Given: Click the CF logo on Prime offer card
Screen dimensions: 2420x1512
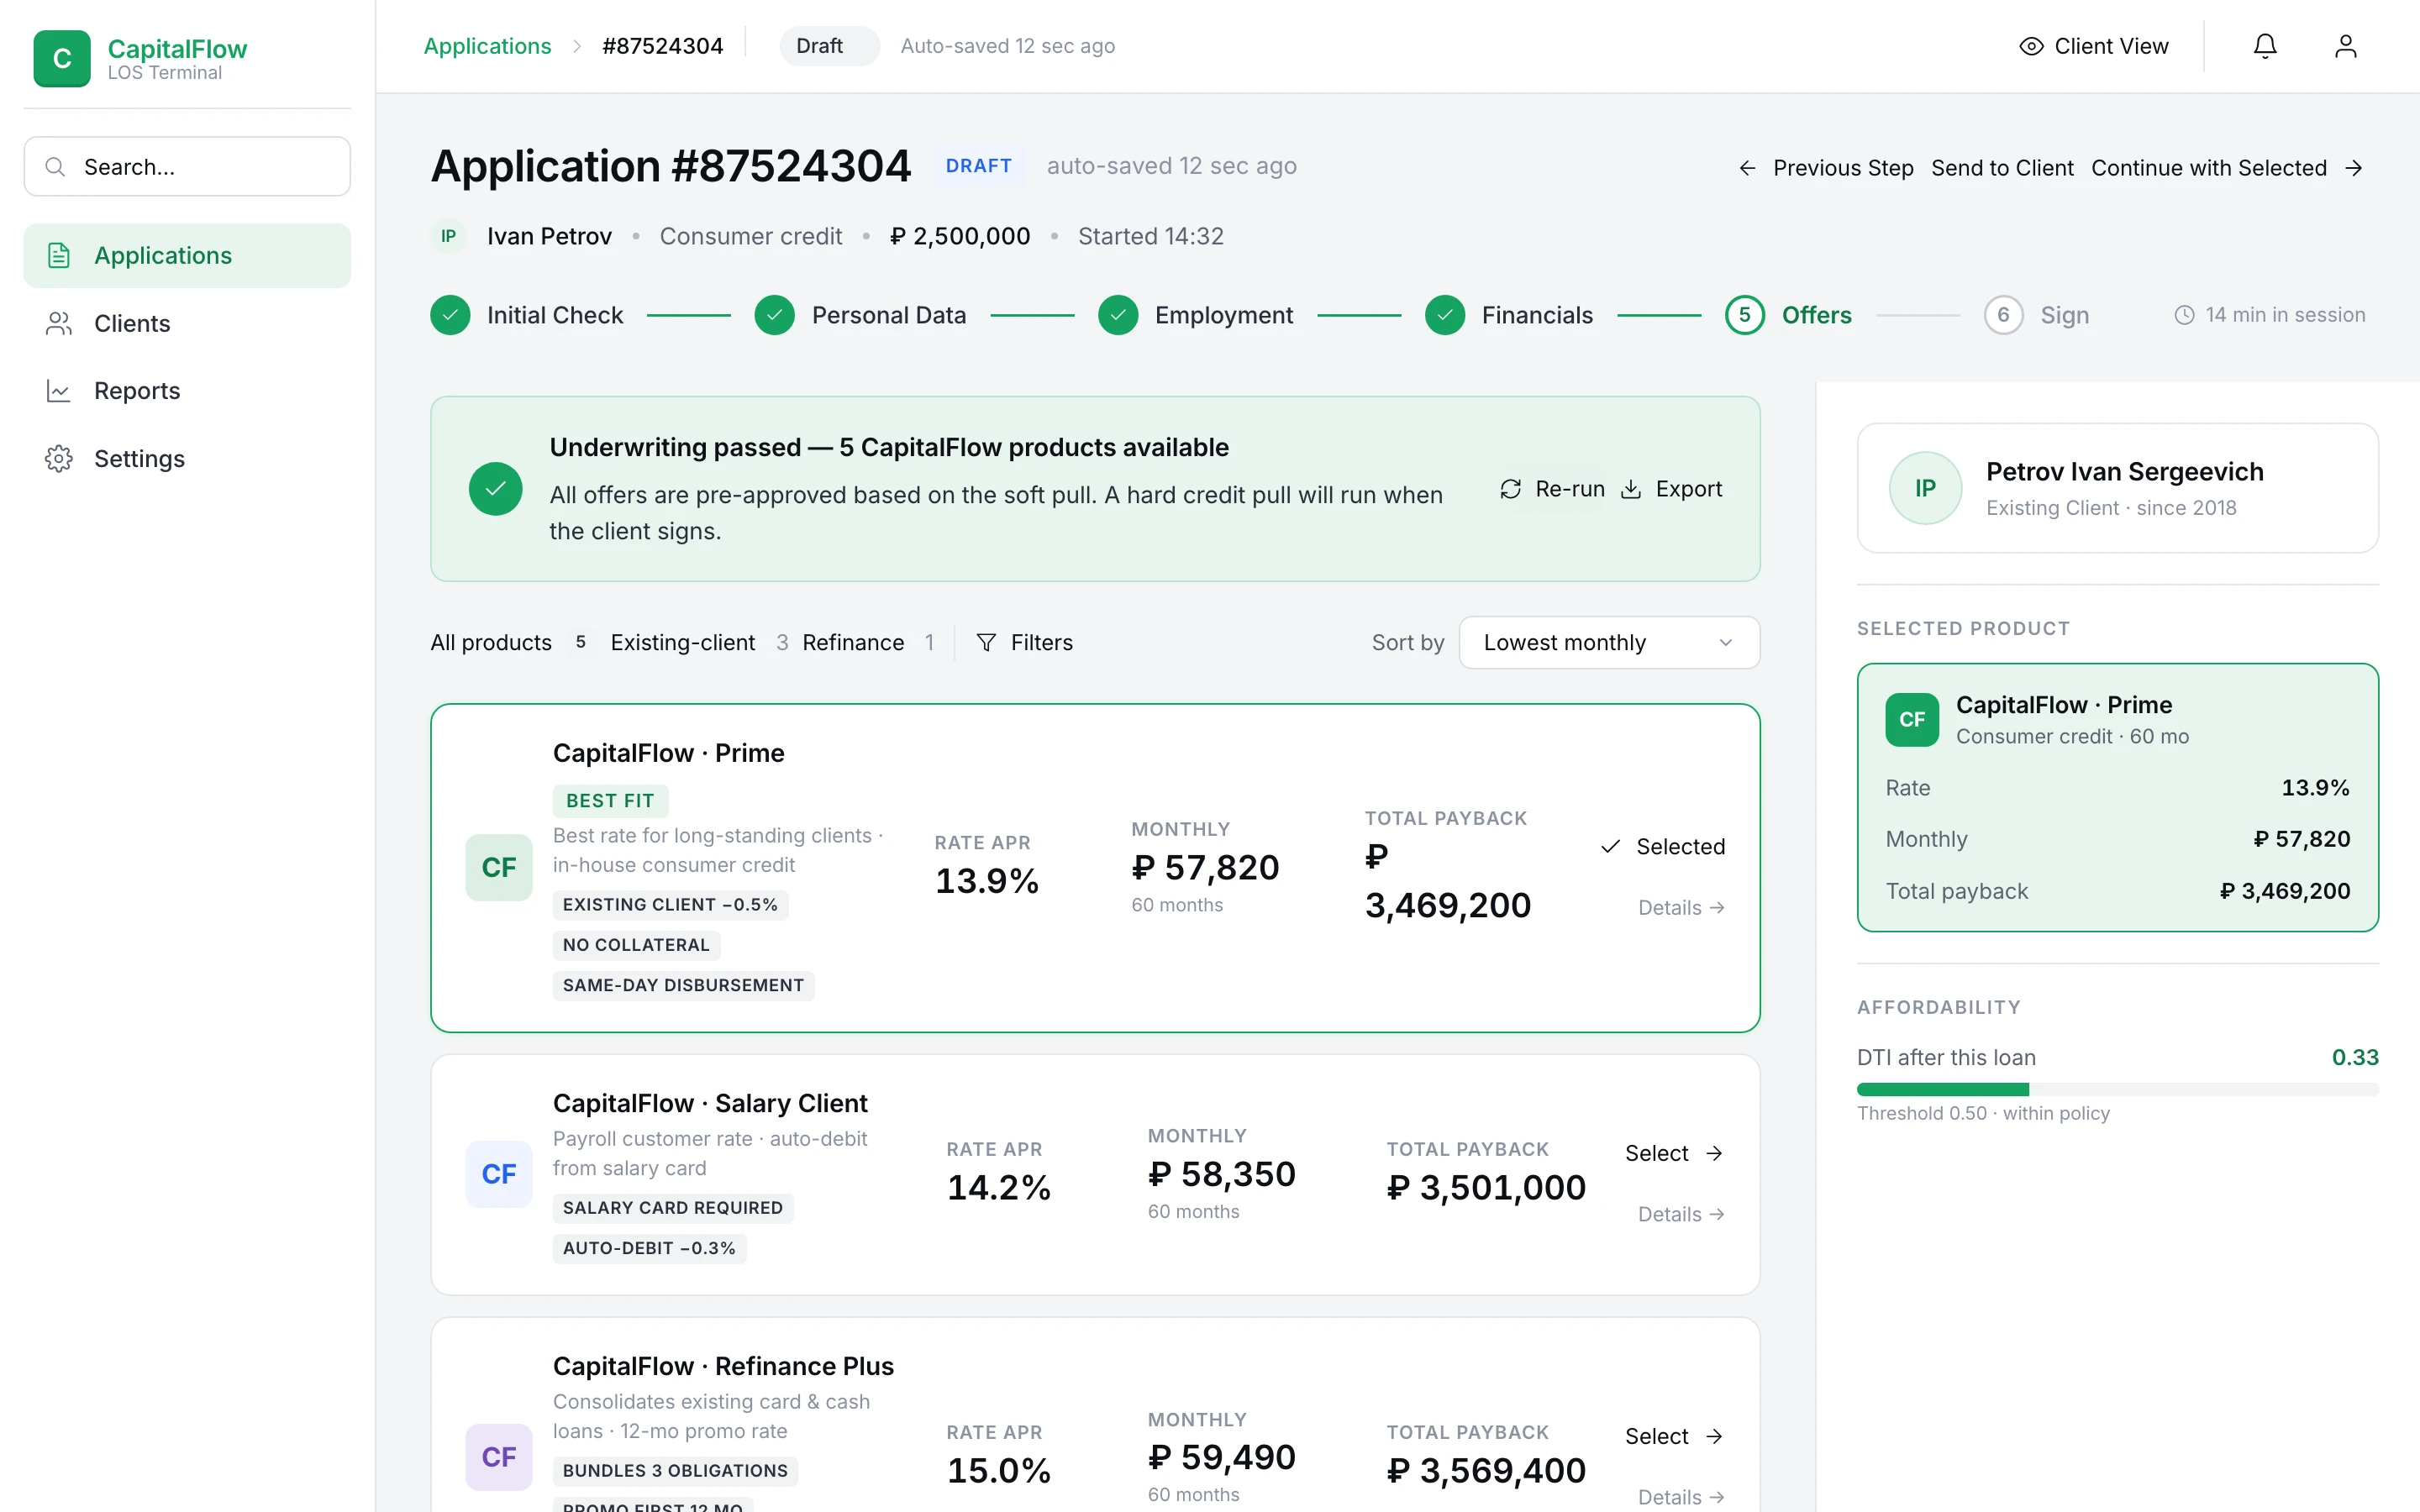Looking at the screenshot, I should coord(499,868).
